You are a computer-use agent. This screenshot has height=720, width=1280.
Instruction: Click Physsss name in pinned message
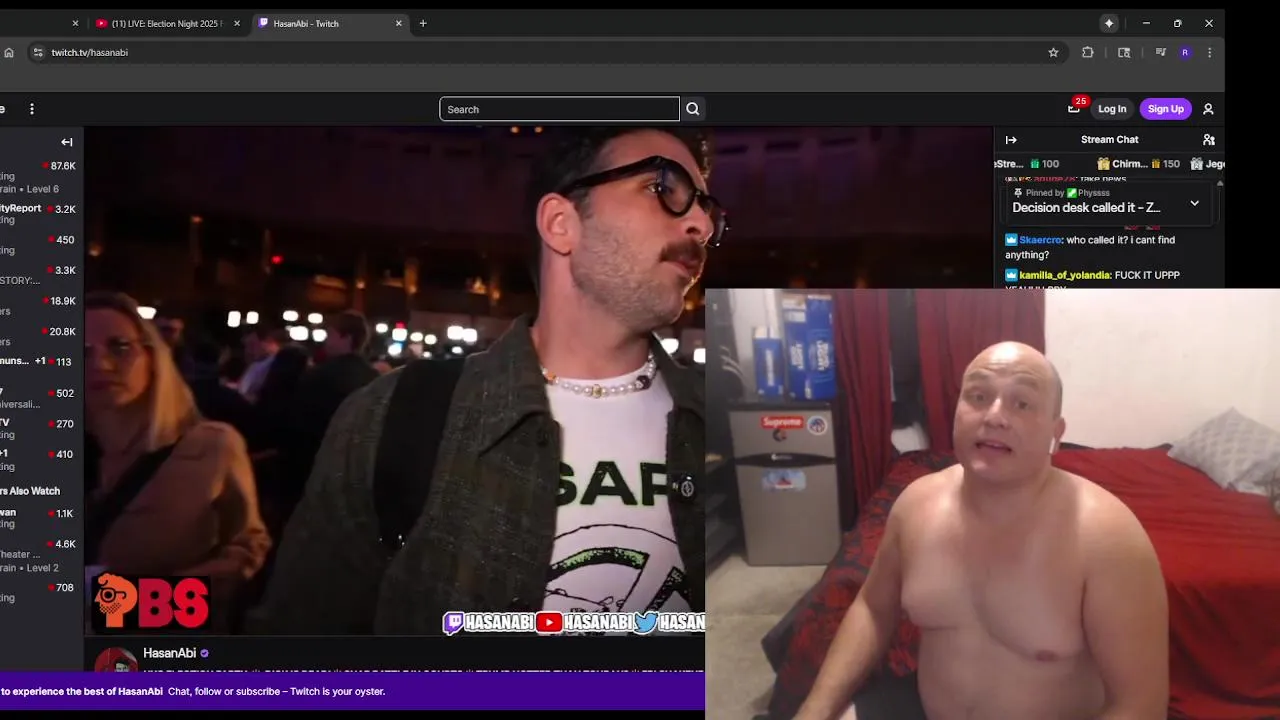click(x=1094, y=193)
